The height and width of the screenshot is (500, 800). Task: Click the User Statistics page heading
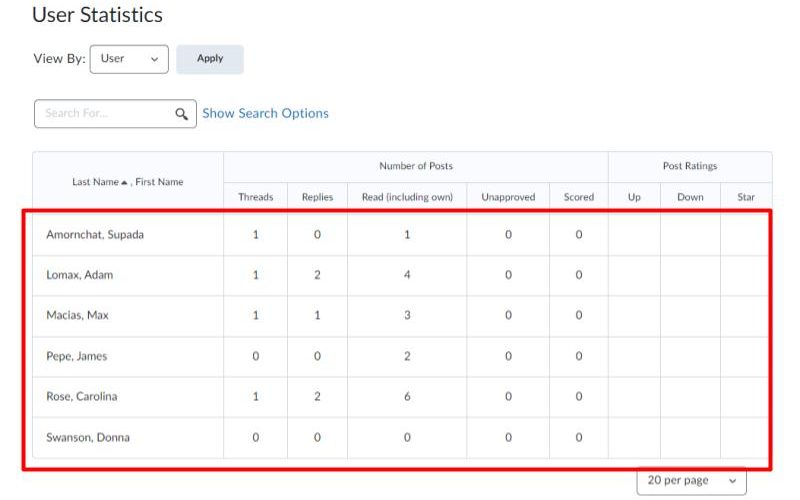(97, 14)
